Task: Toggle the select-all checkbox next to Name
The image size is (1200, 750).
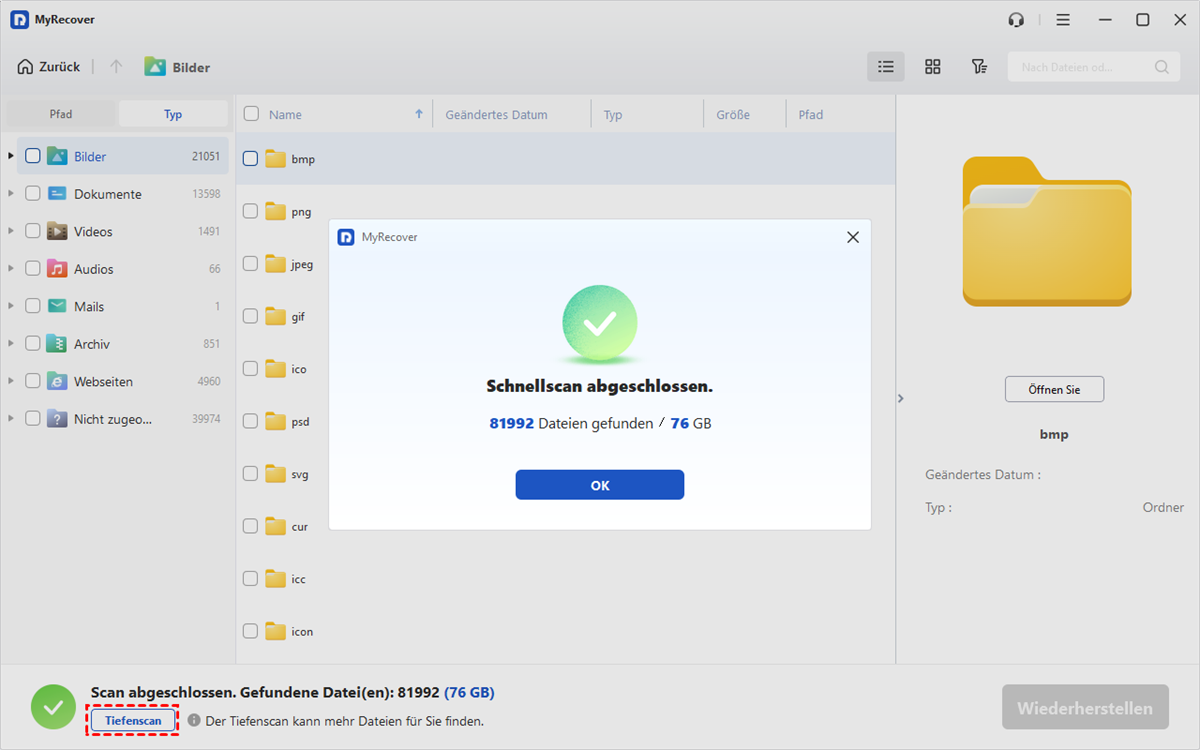Action: click(x=251, y=114)
